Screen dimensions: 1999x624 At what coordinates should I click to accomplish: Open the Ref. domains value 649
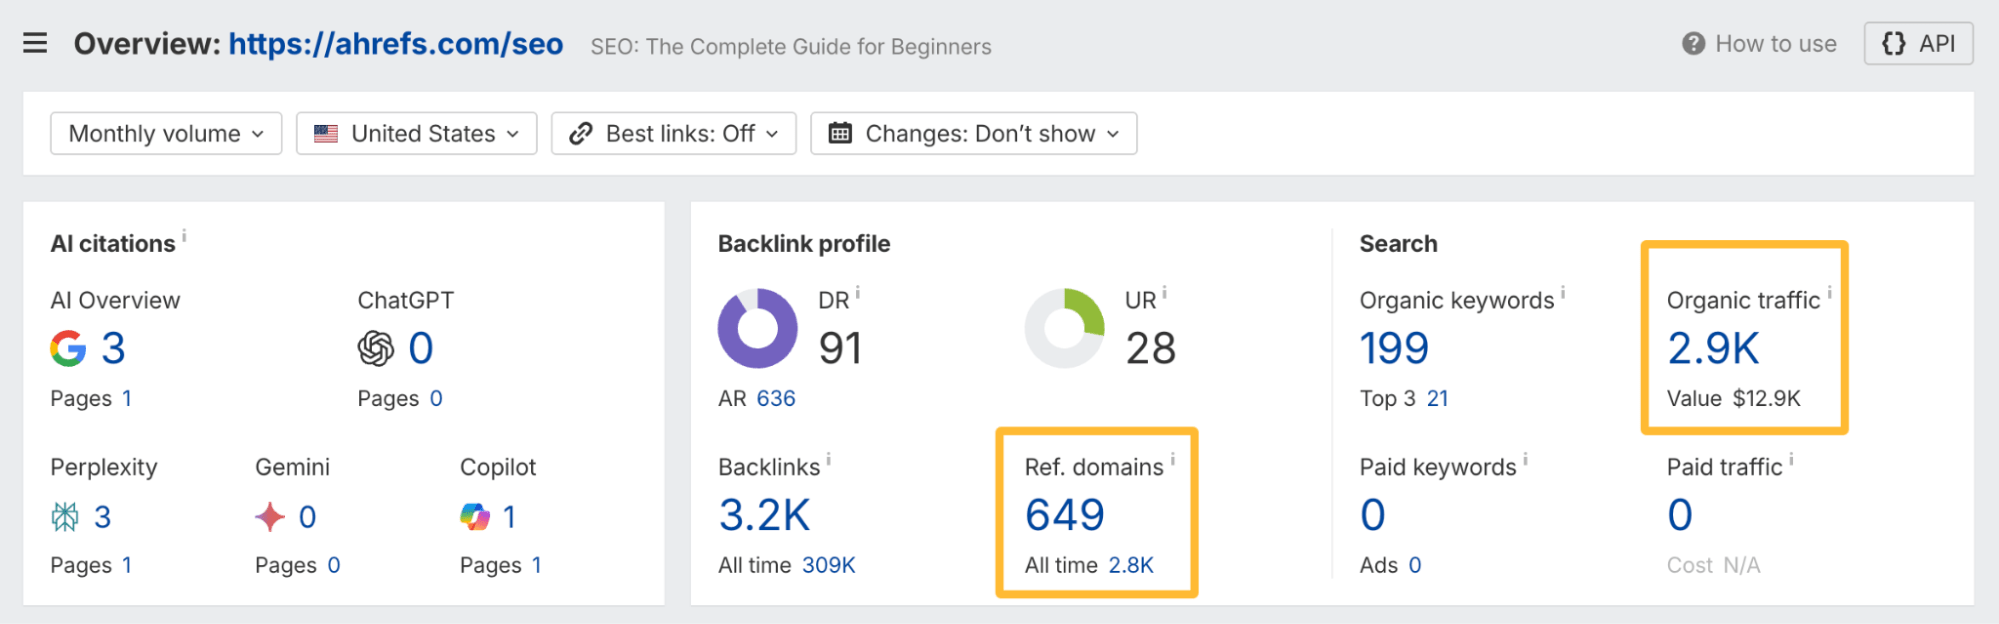point(1065,515)
